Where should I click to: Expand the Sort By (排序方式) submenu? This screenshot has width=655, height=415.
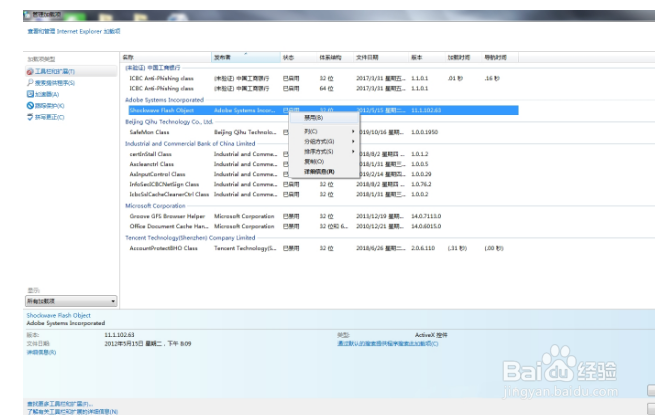325,151
